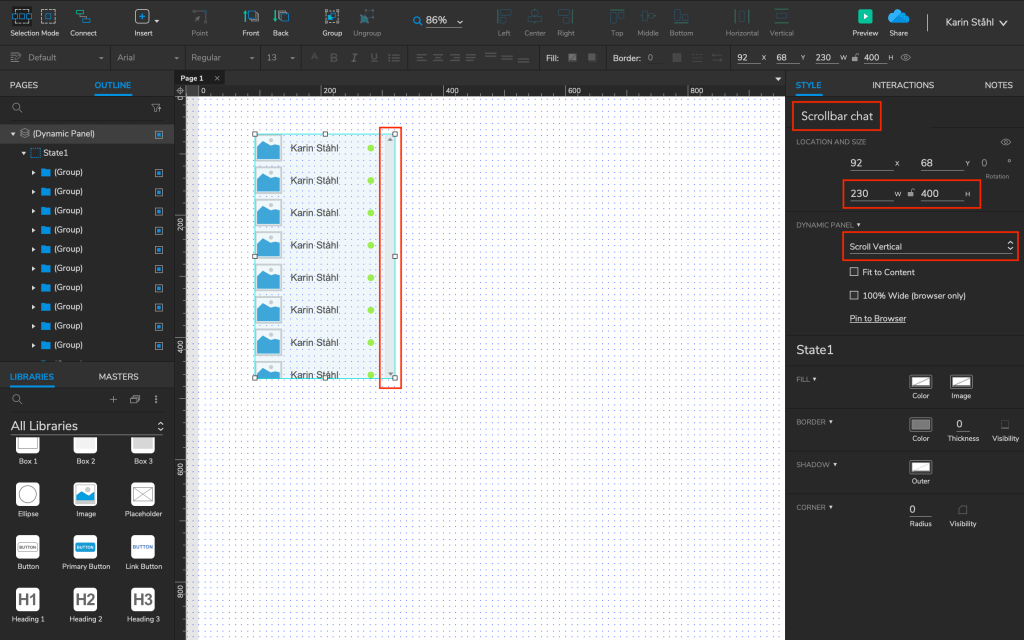Click the Group toolbar icon
1024x640 pixels.
tap(332, 17)
